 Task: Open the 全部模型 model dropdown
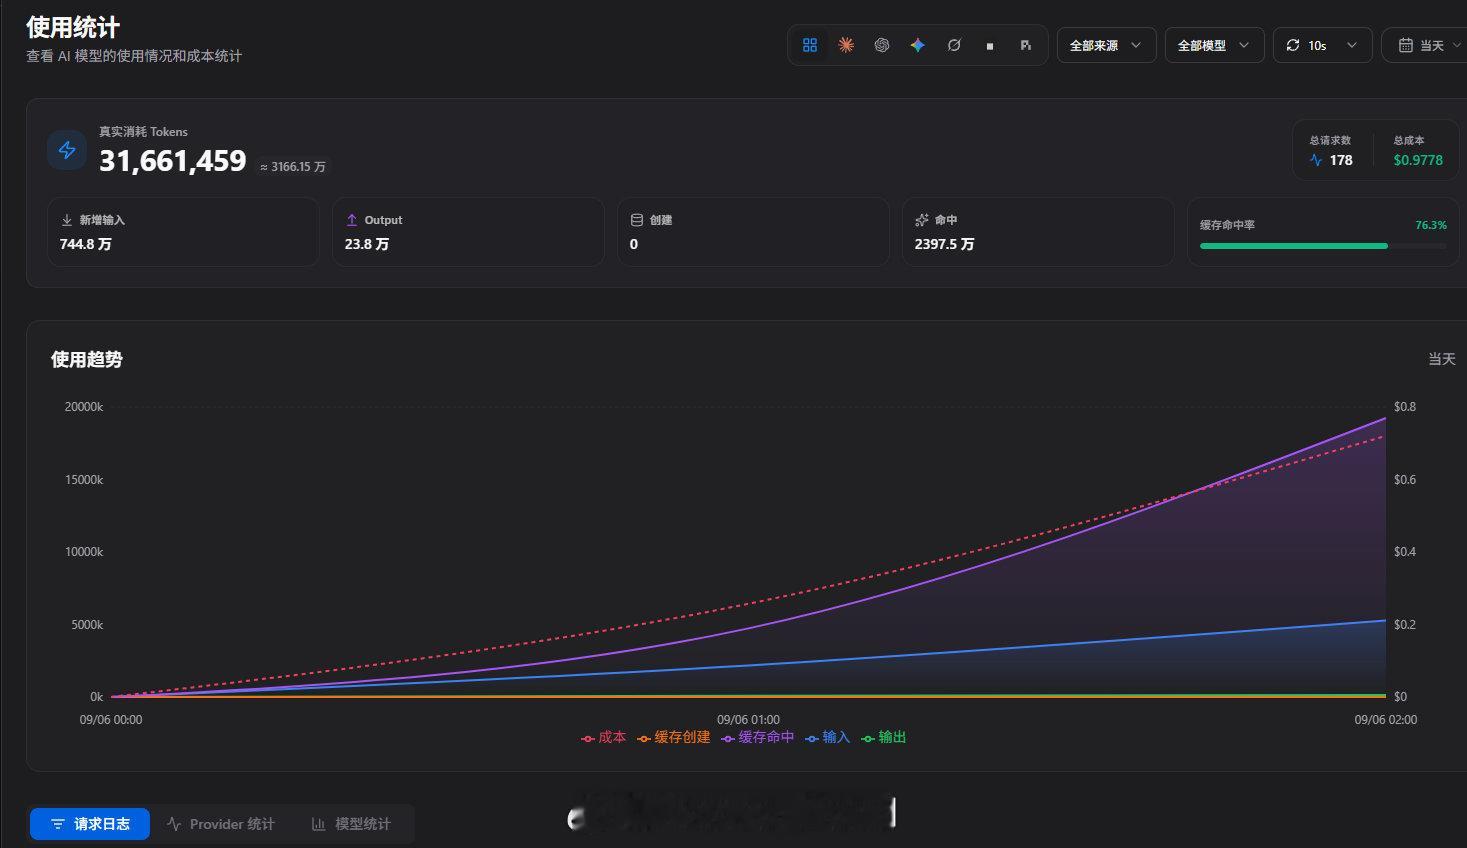click(x=1214, y=45)
